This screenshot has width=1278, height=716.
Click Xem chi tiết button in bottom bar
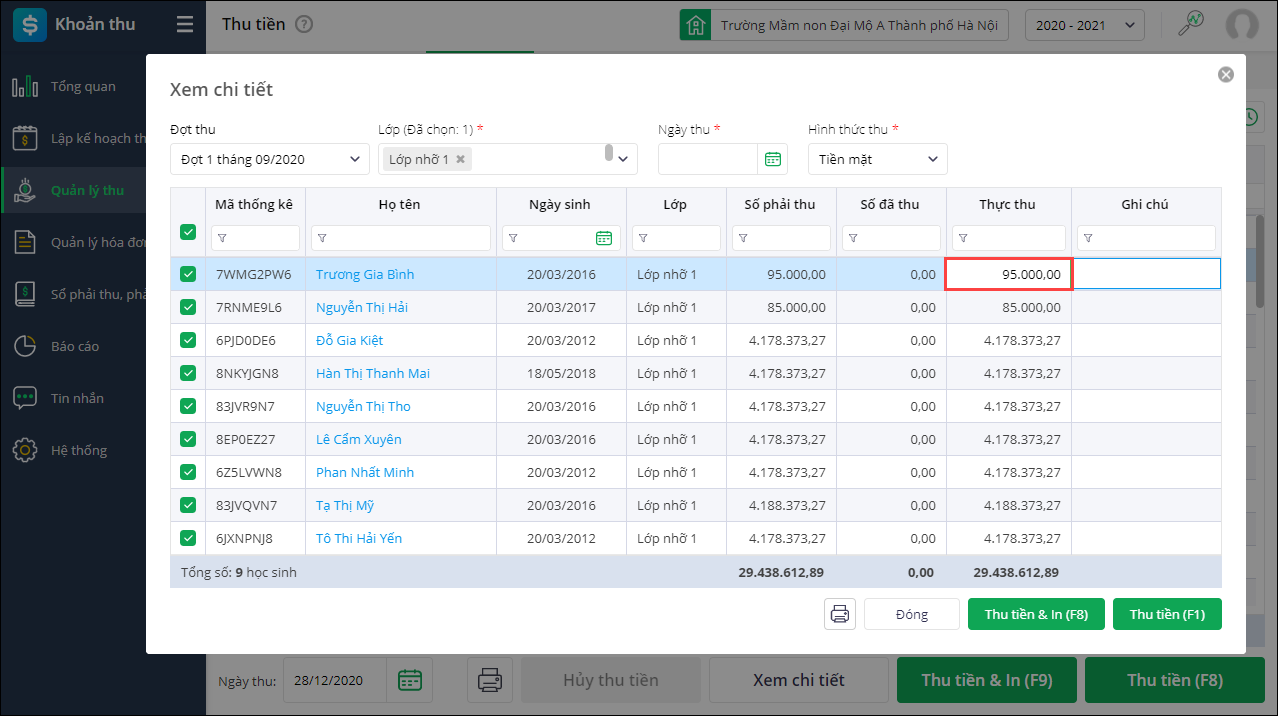pos(799,680)
